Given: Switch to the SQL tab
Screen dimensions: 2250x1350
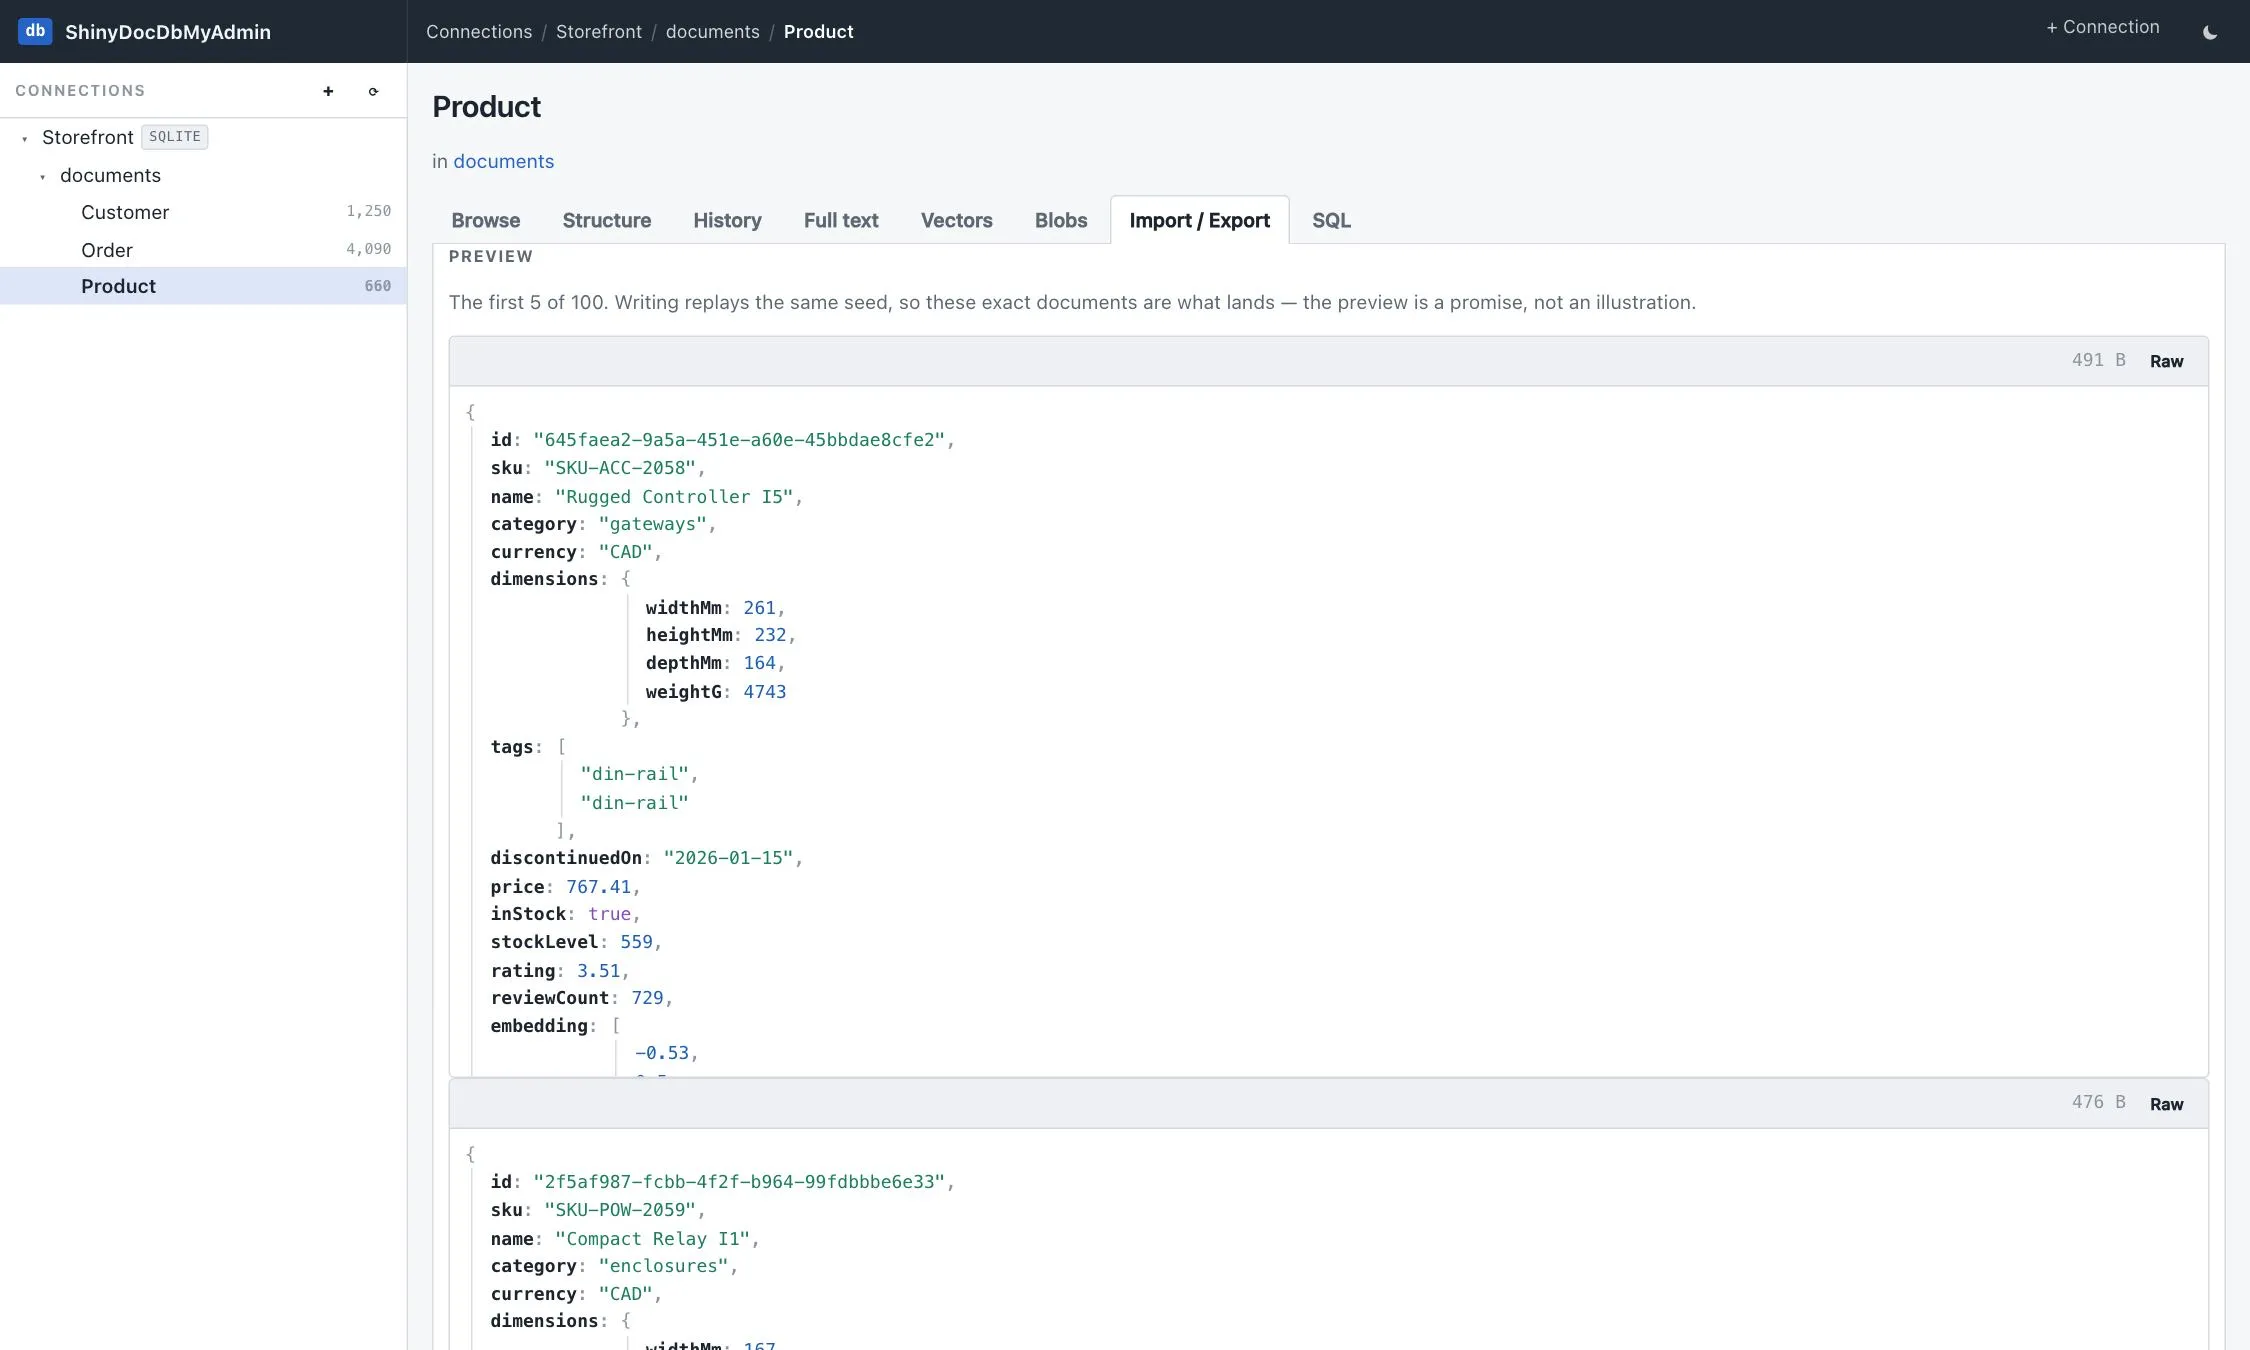Looking at the screenshot, I should 1331,220.
